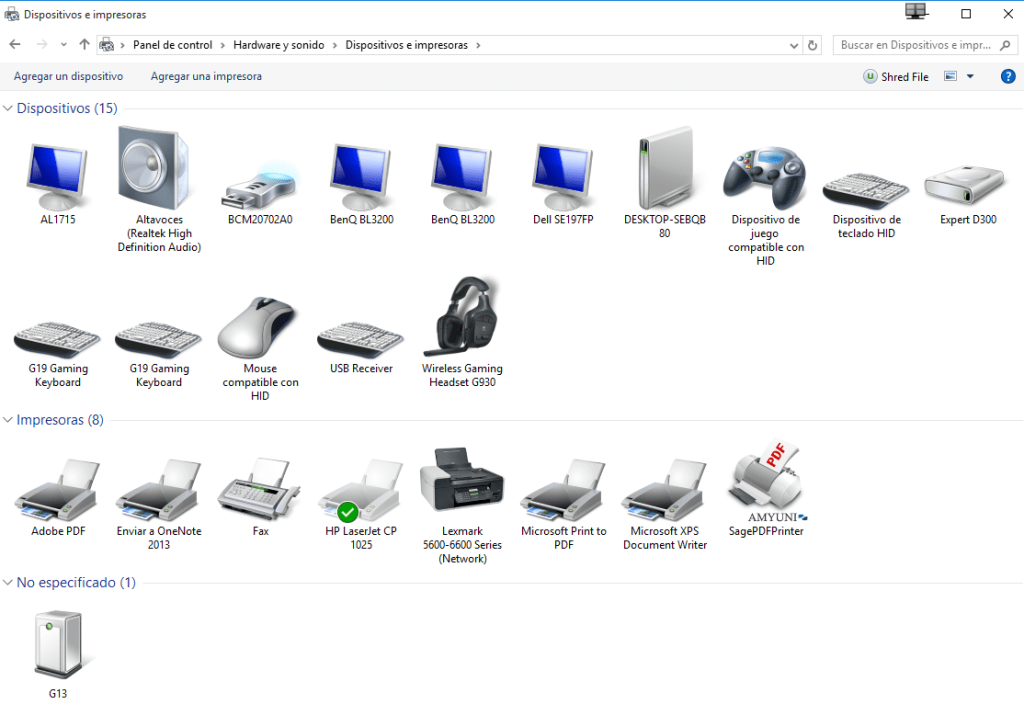Image resolution: width=1024 pixels, height=704 pixels.
Task: Collapse the Dispositivos (15) group
Action: (x=8, y=108)
